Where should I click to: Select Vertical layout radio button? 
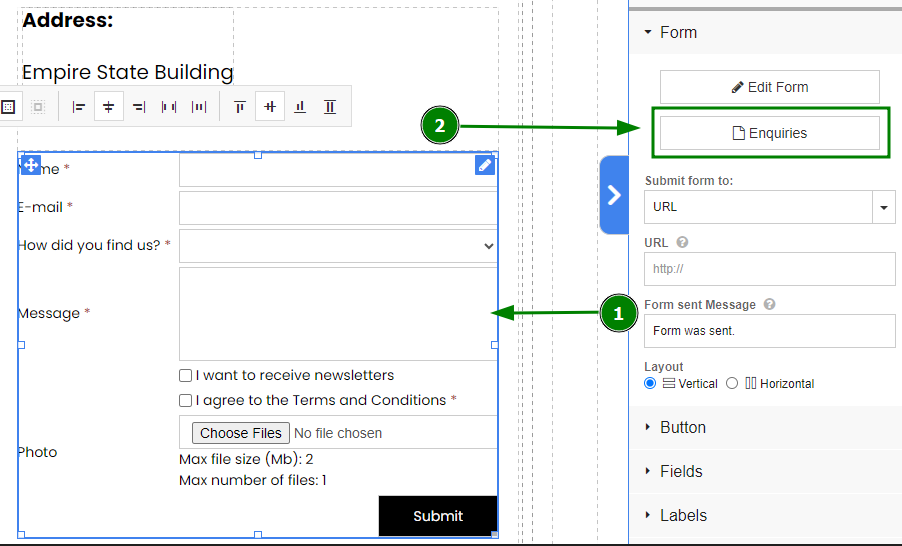pos(650,383)
